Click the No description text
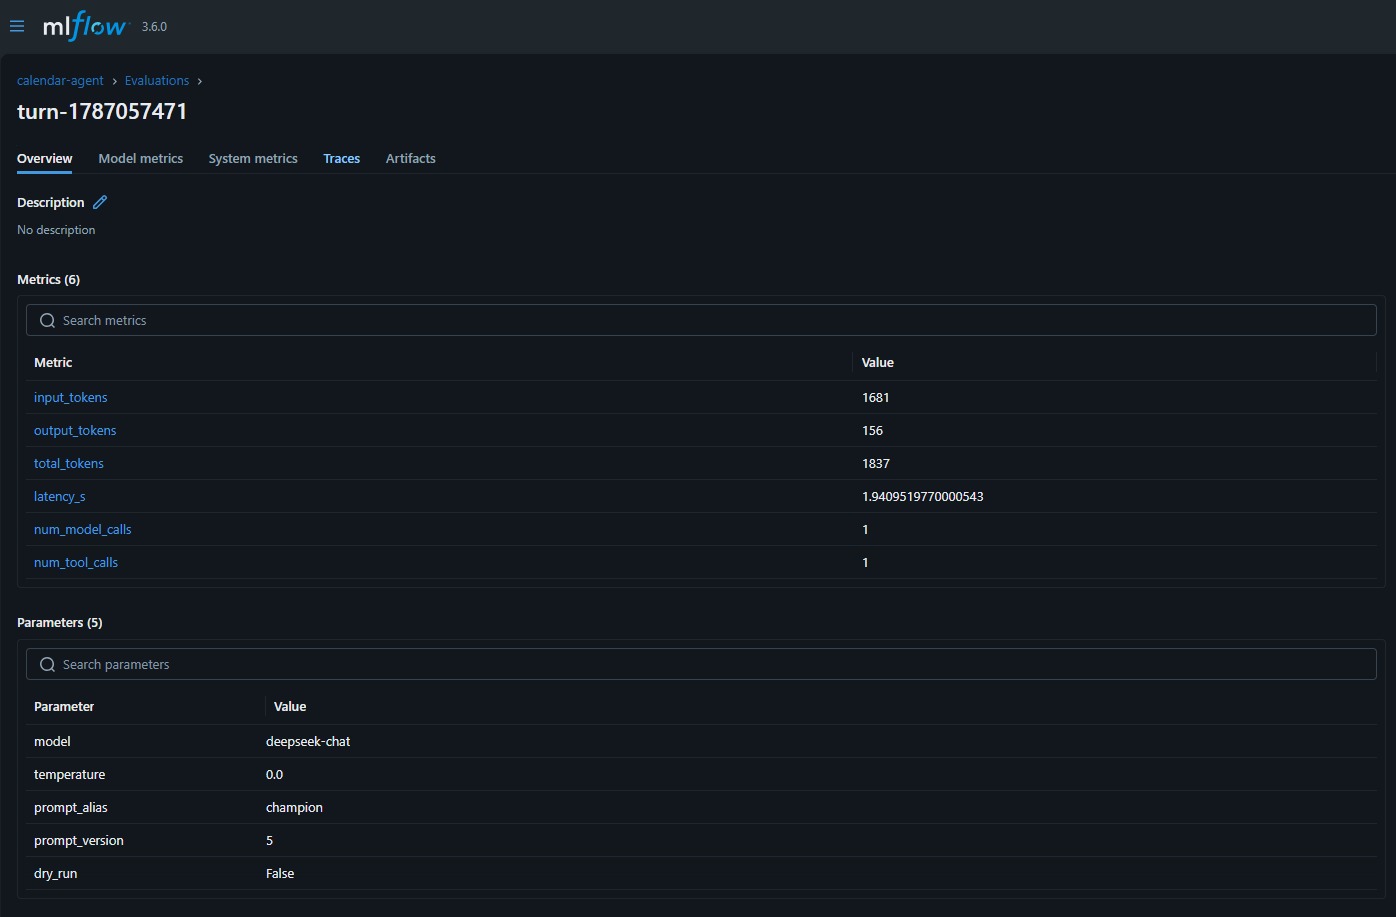This screenshot has height=917, width=1396. [x=56, y=230]
